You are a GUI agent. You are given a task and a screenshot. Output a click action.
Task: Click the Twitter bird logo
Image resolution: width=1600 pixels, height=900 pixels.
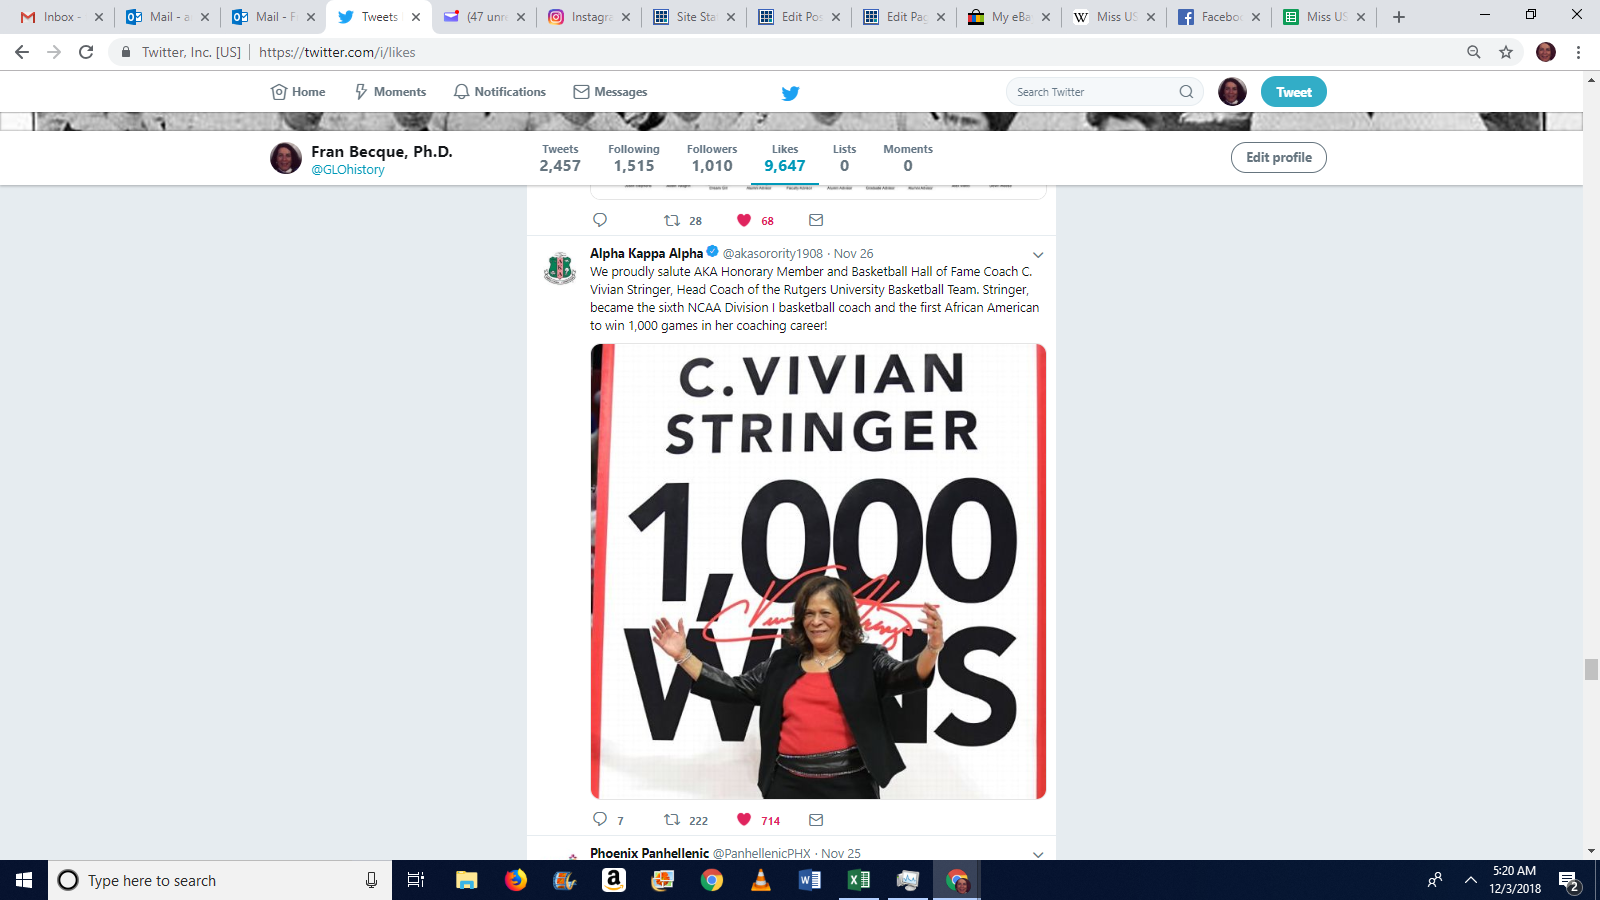point(790,92)
